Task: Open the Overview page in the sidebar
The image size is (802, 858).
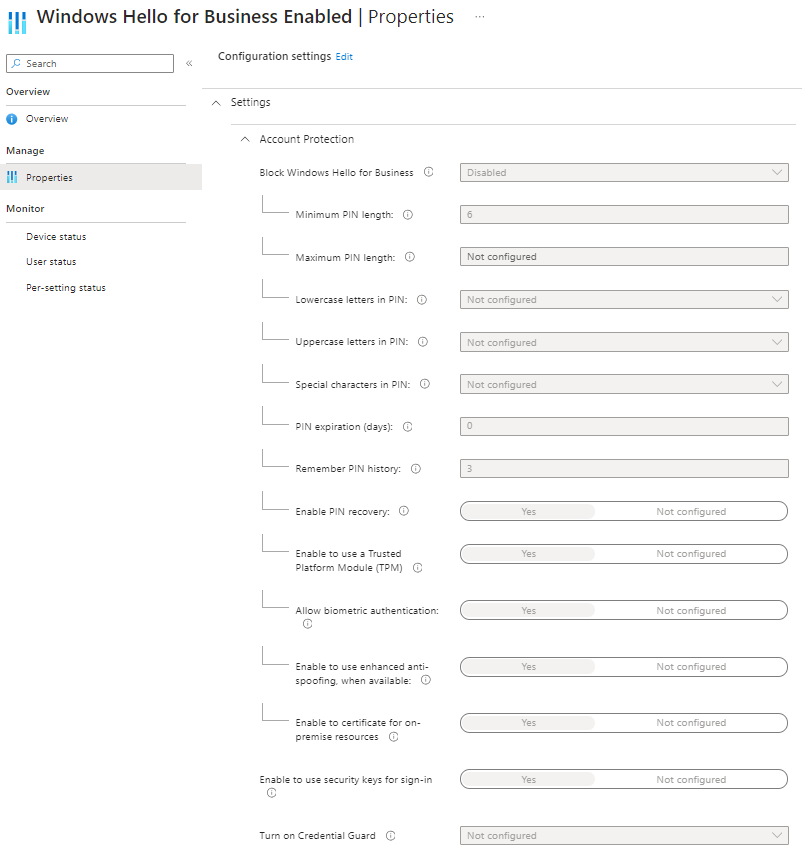Action: [47, 119]
